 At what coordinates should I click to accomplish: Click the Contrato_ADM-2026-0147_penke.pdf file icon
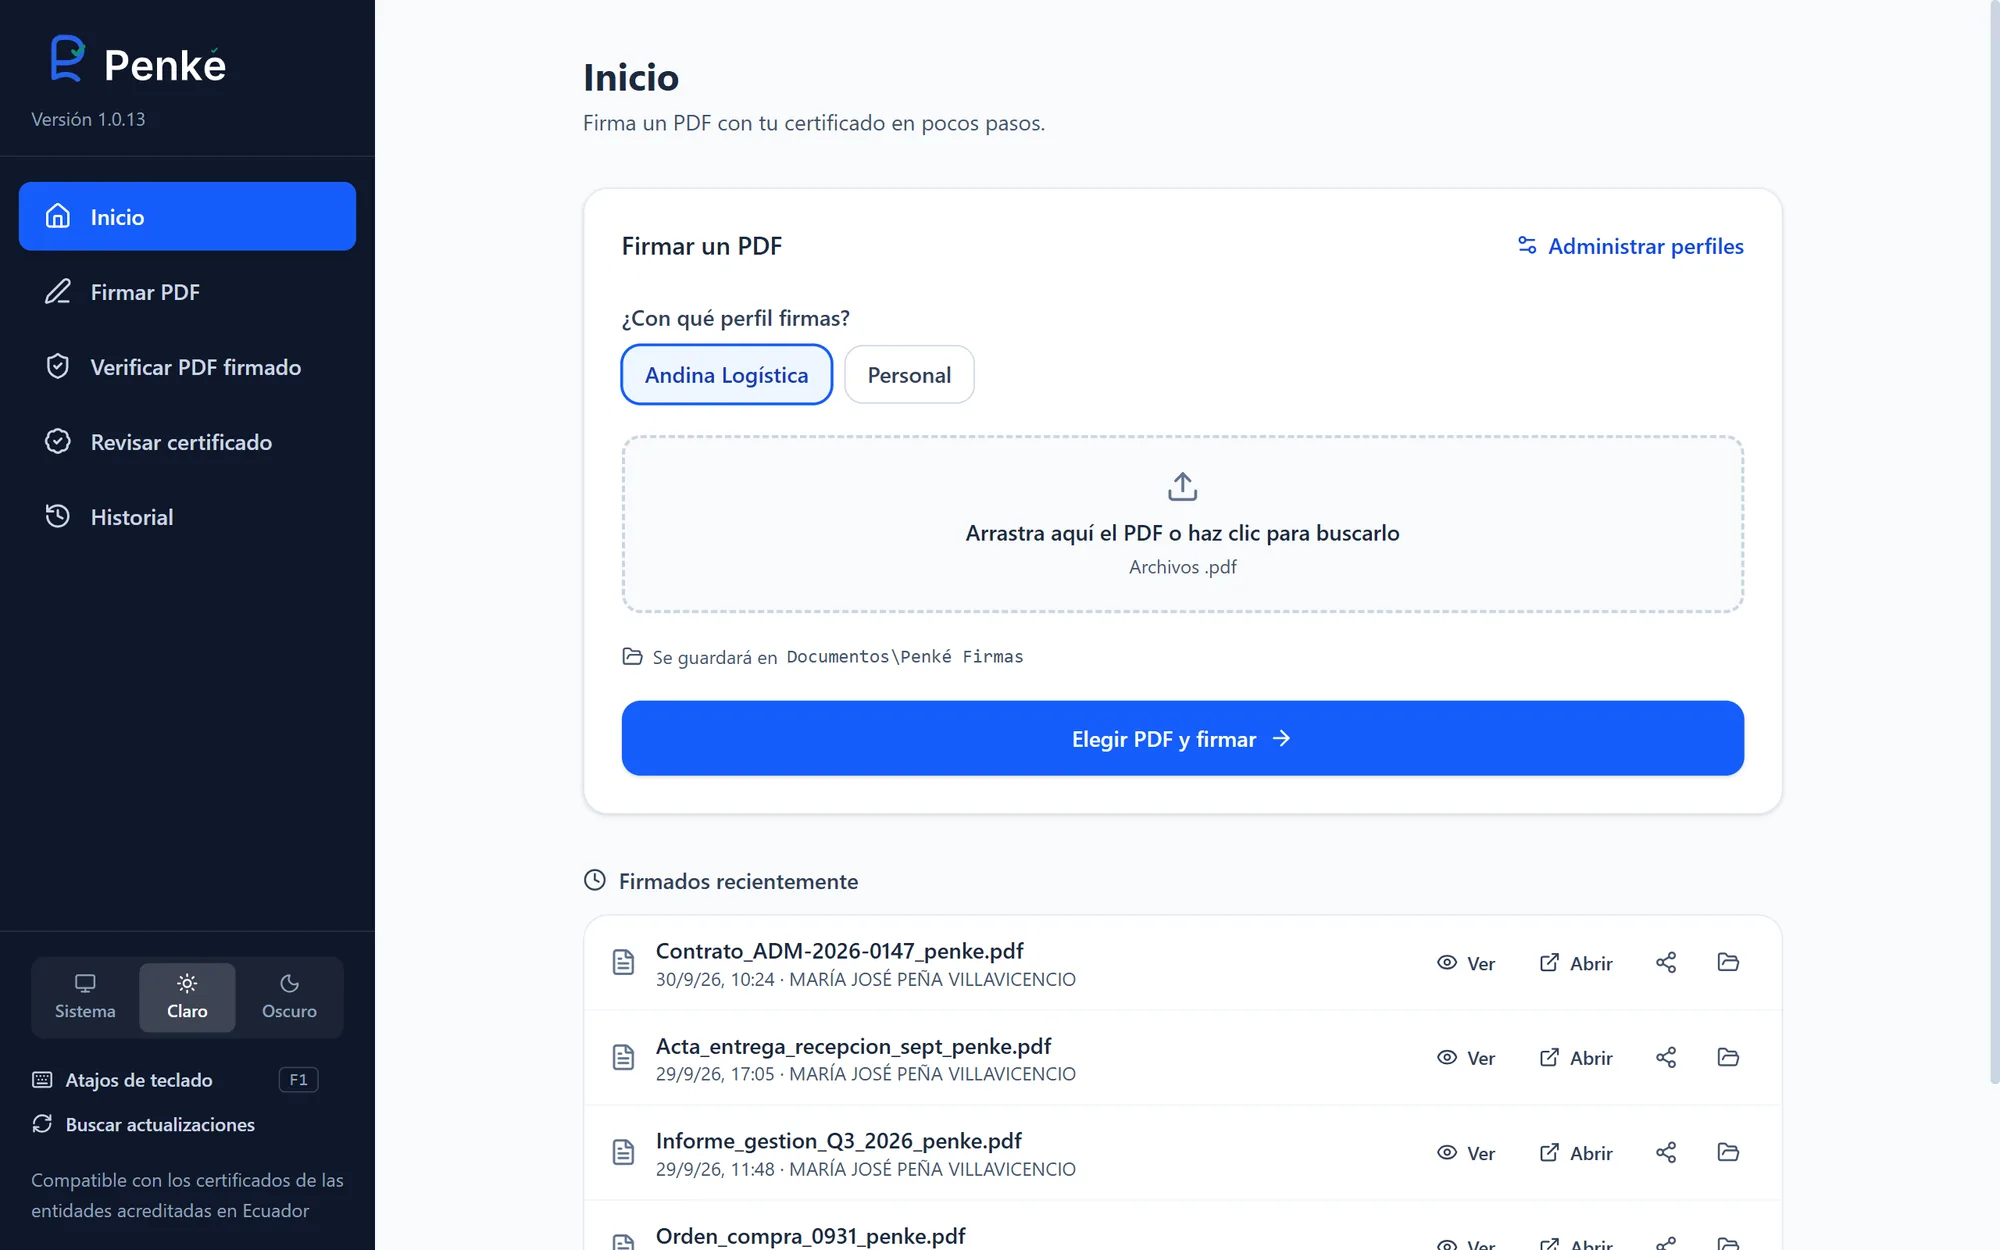point(623,962)
